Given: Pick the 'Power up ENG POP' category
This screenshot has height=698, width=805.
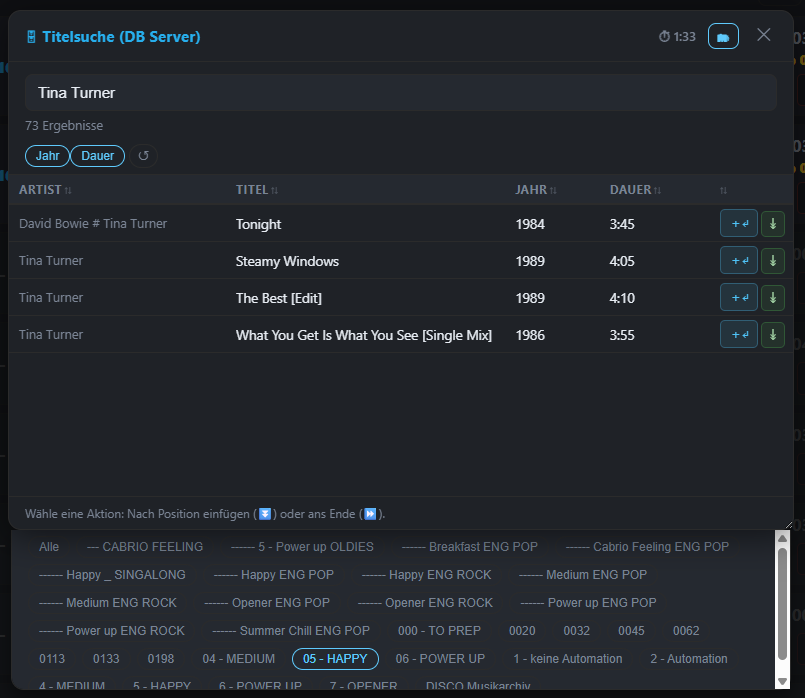Looking at the screenshot, I should click(588, 603).
